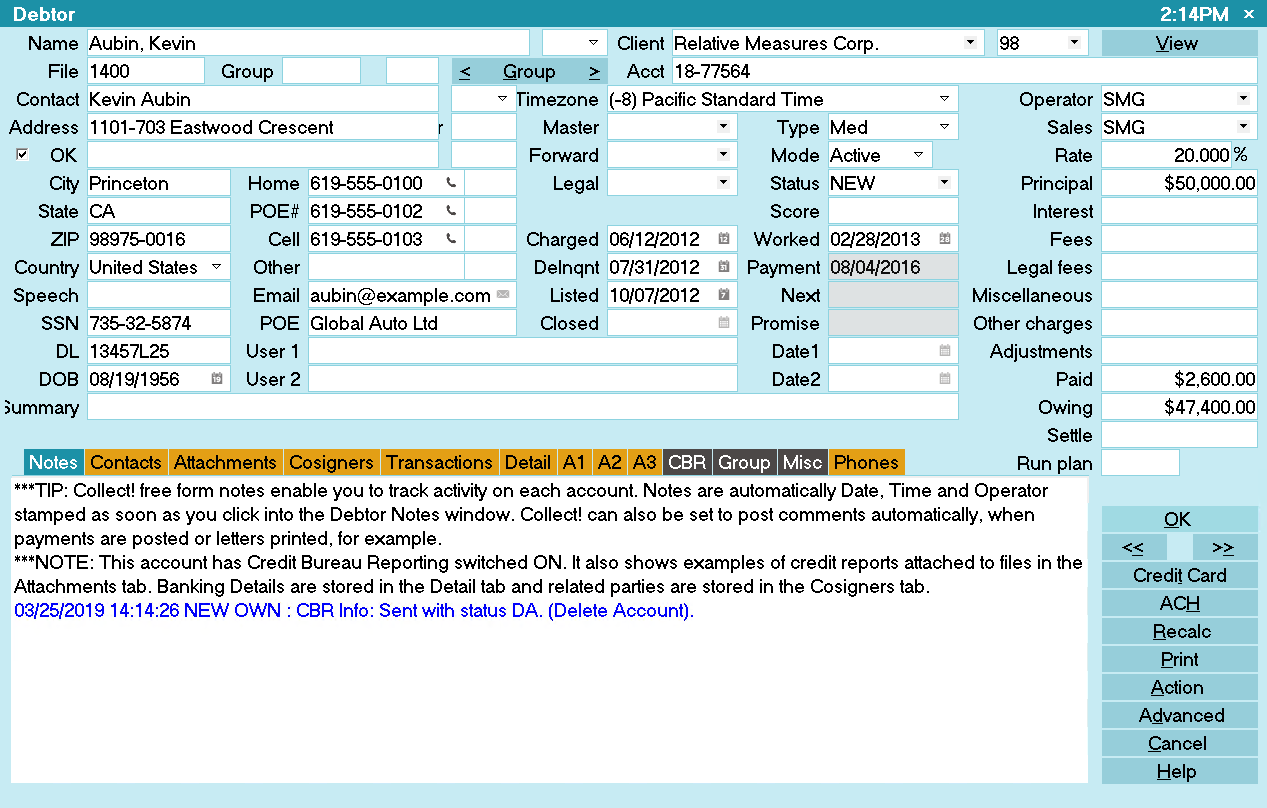Viewport: 1267px width, 808px height.
Task: Select the A2 tab
Action: tap(609, 462)
